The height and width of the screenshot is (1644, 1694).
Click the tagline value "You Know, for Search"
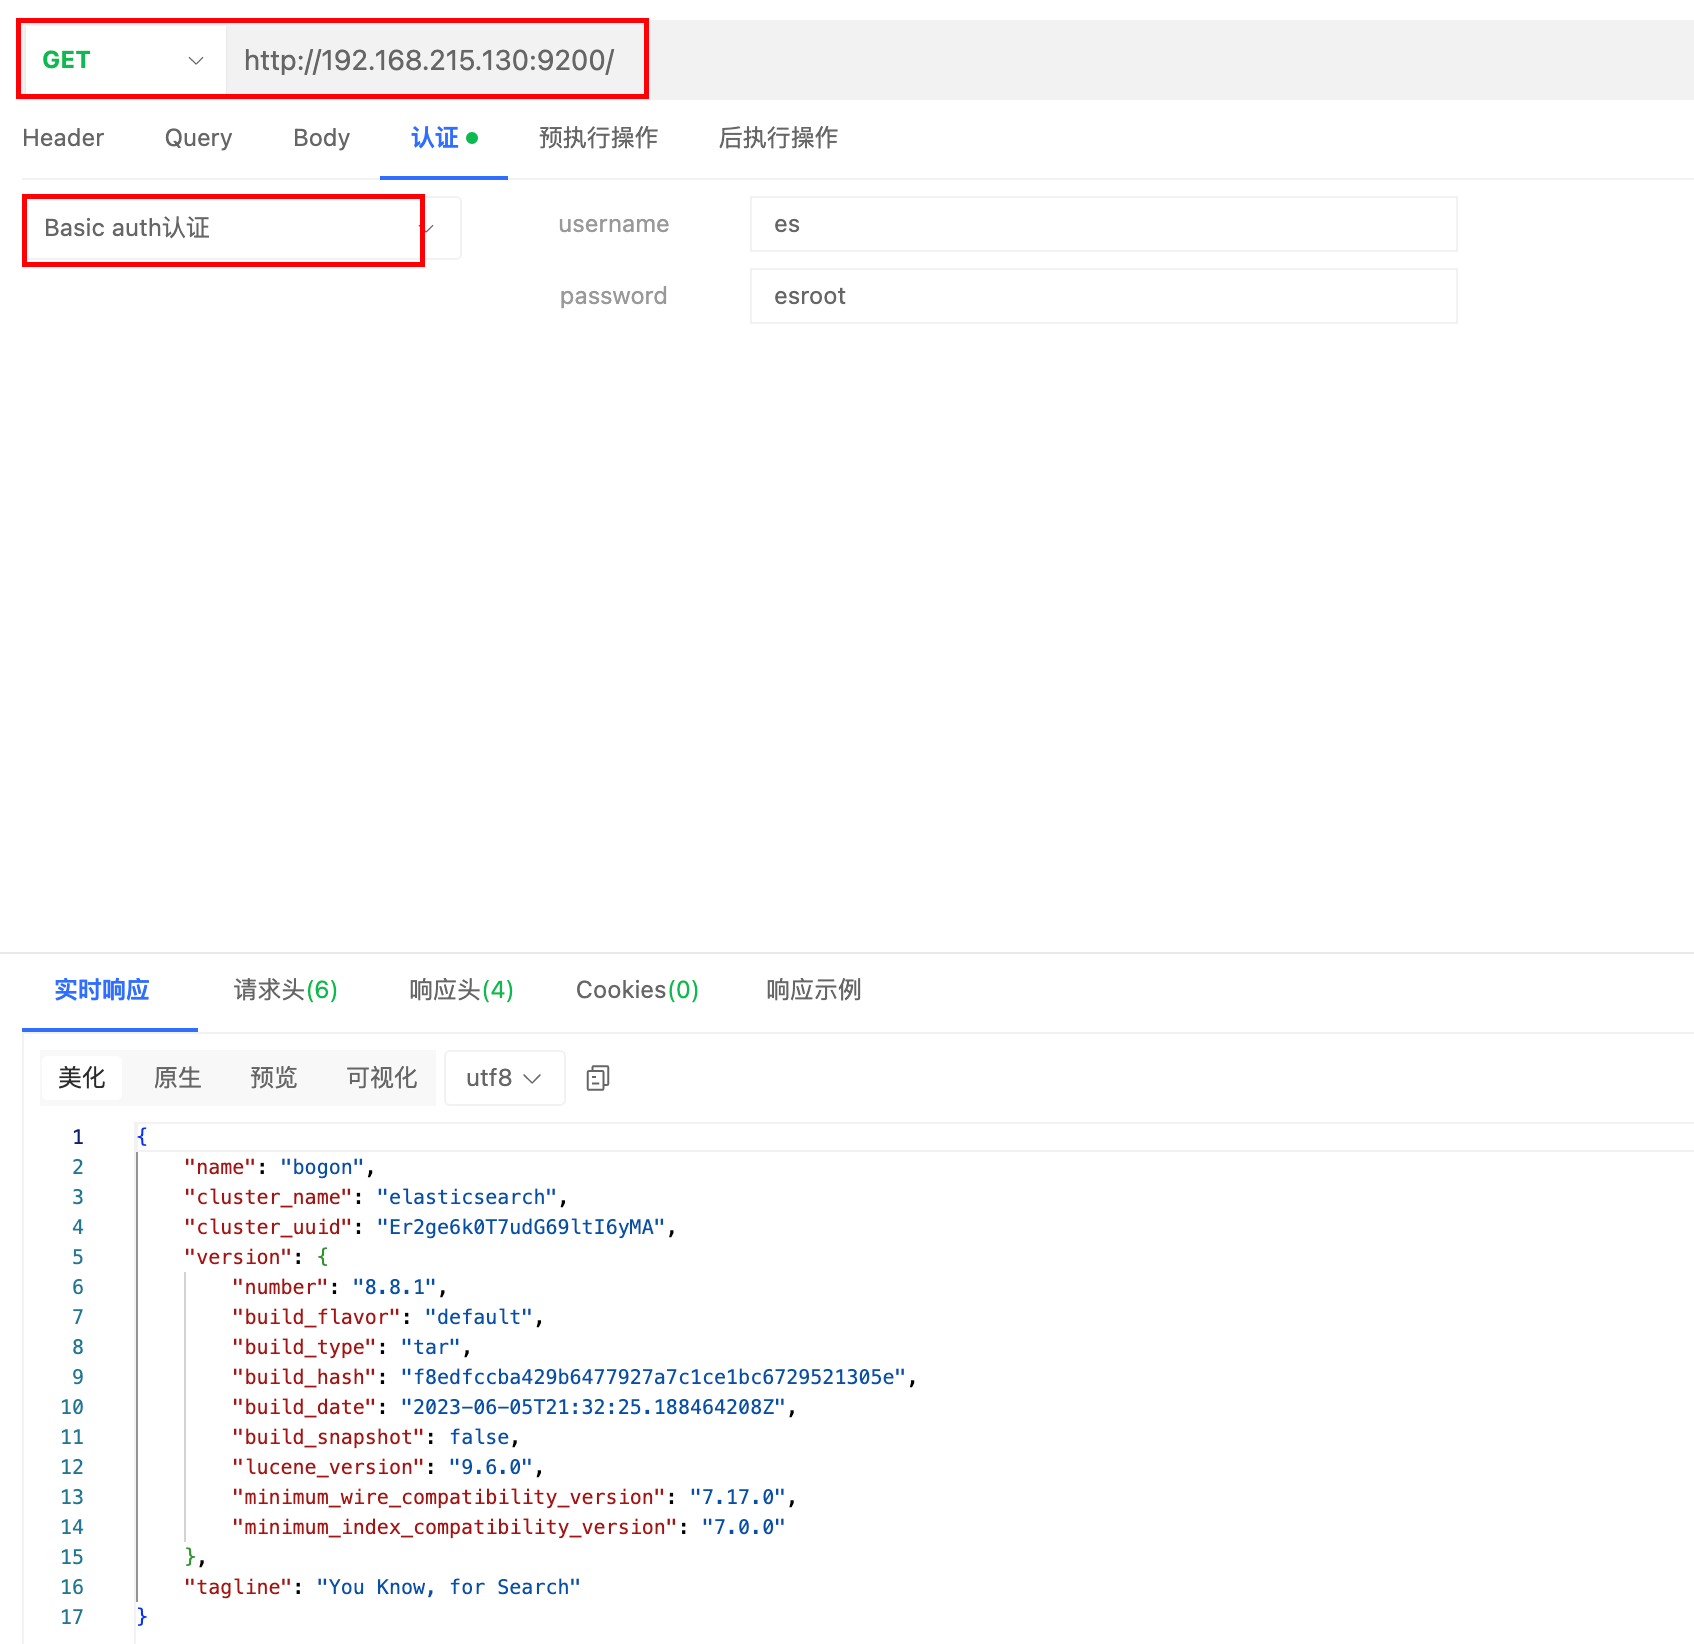pos(448,1587)
